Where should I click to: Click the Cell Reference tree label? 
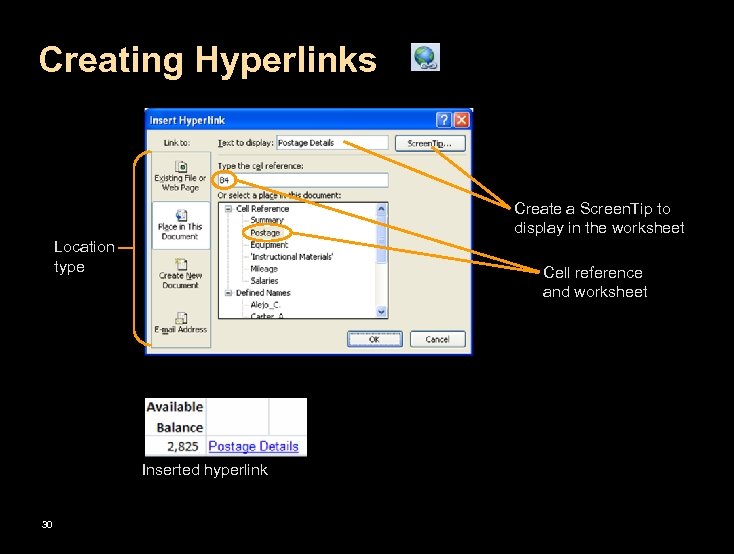262,209
